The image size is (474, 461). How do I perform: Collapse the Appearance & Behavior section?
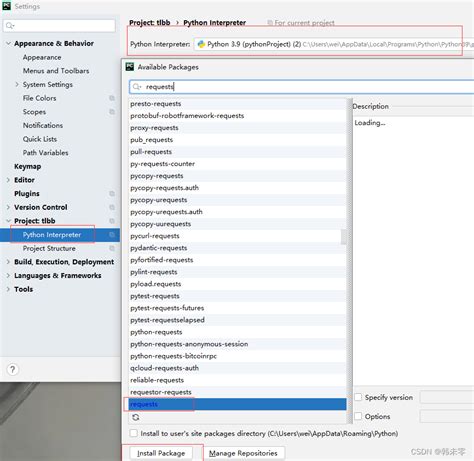point(8,43)
